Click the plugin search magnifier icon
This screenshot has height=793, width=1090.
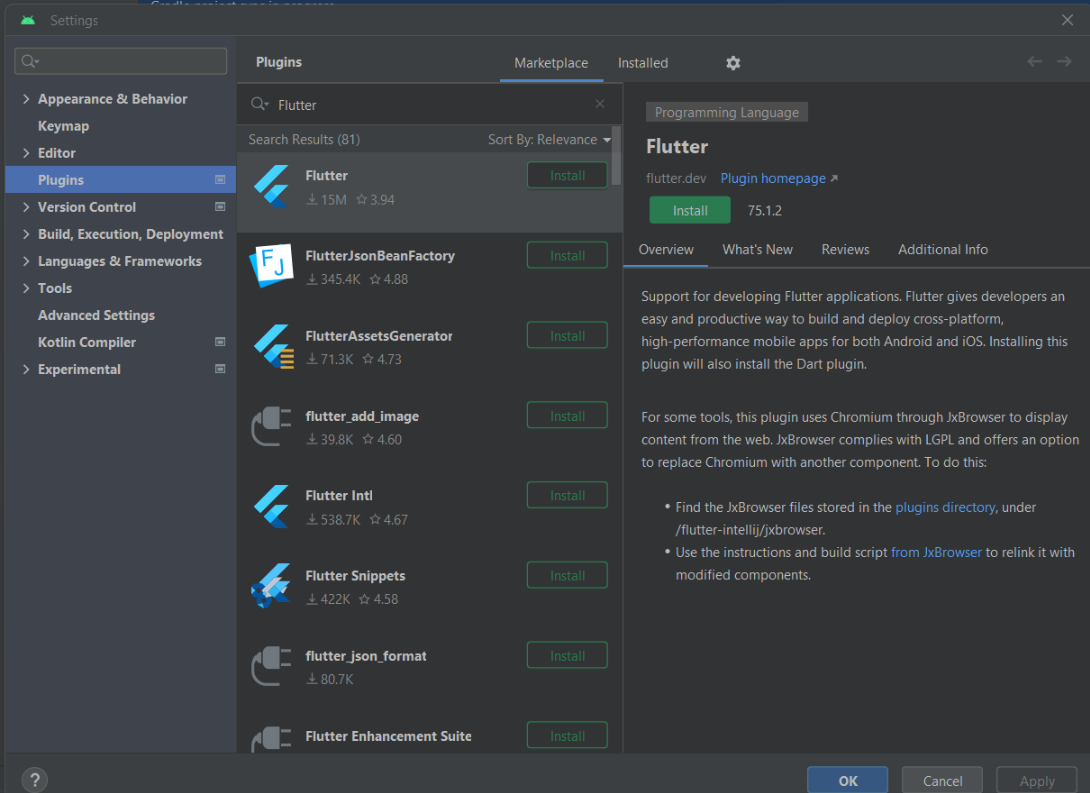[259, 104]
